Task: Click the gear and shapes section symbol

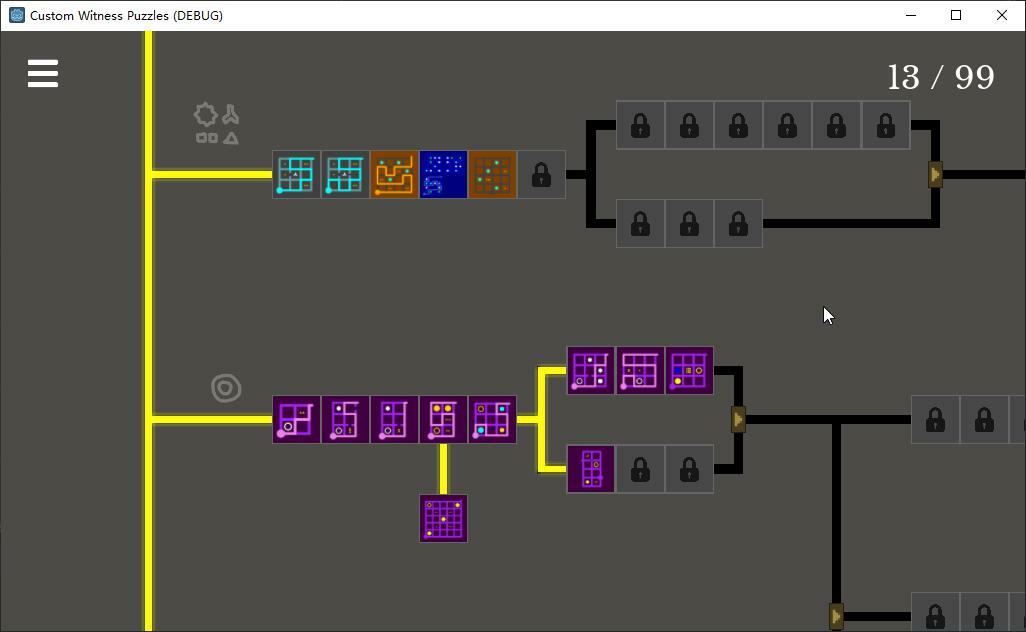Action: click(x=217, y=124)
